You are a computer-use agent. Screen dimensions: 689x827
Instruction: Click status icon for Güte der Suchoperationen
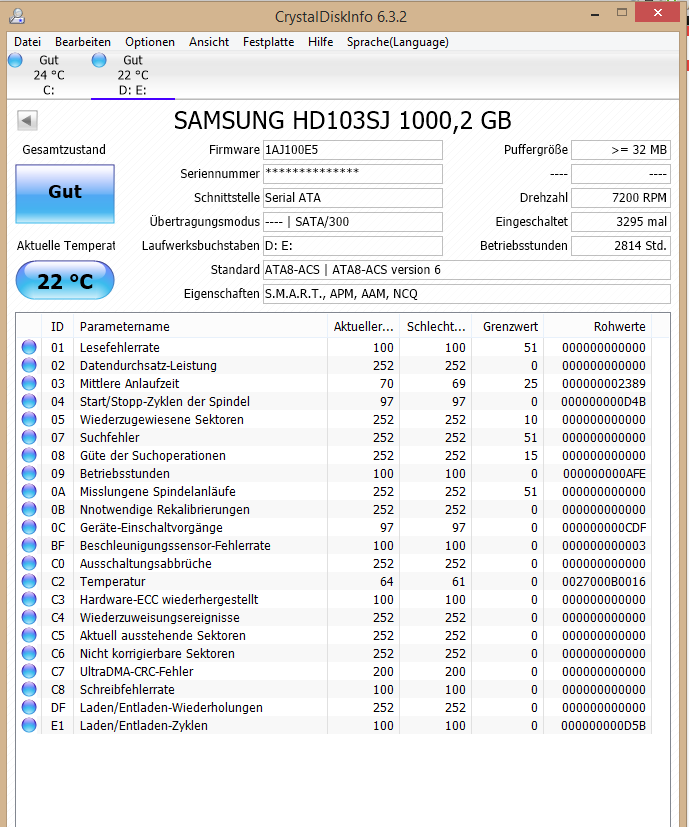tap(29, 455)
